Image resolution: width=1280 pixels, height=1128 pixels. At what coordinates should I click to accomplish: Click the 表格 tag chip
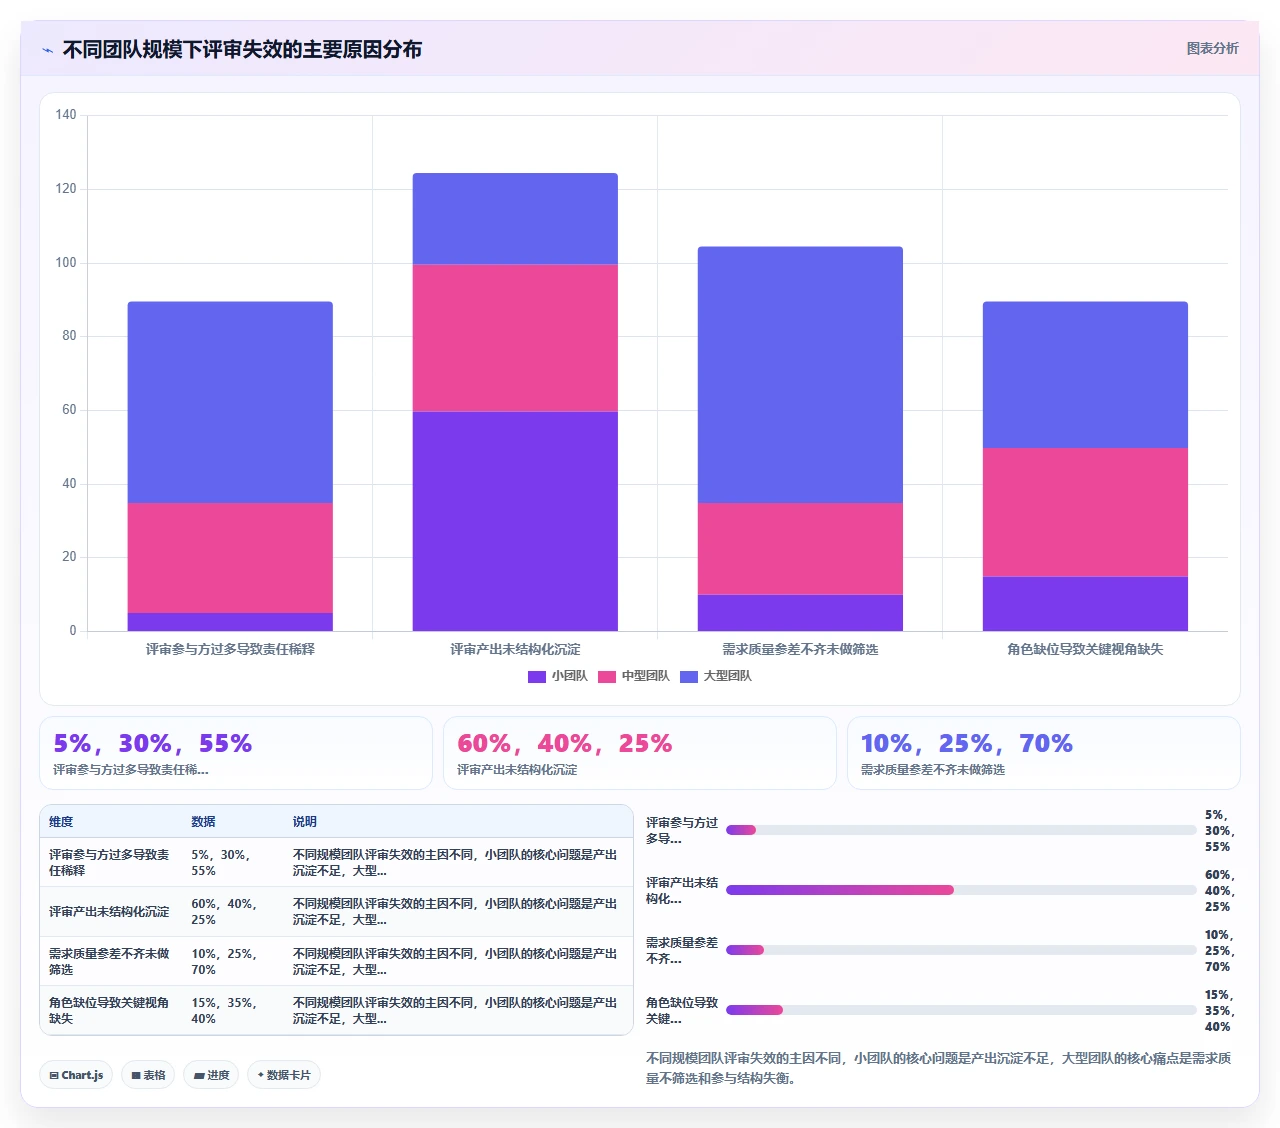148,1075
